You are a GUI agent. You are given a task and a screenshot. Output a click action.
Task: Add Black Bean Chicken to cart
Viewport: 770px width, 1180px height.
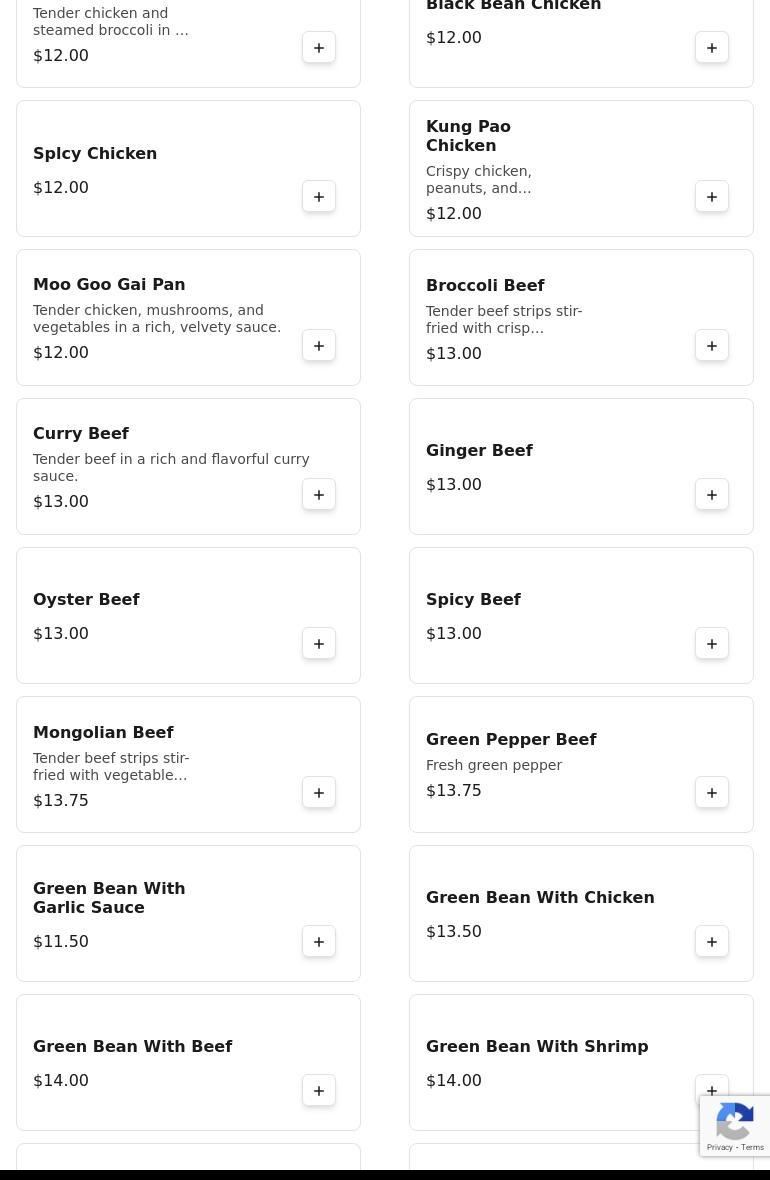tap(712, 48)
